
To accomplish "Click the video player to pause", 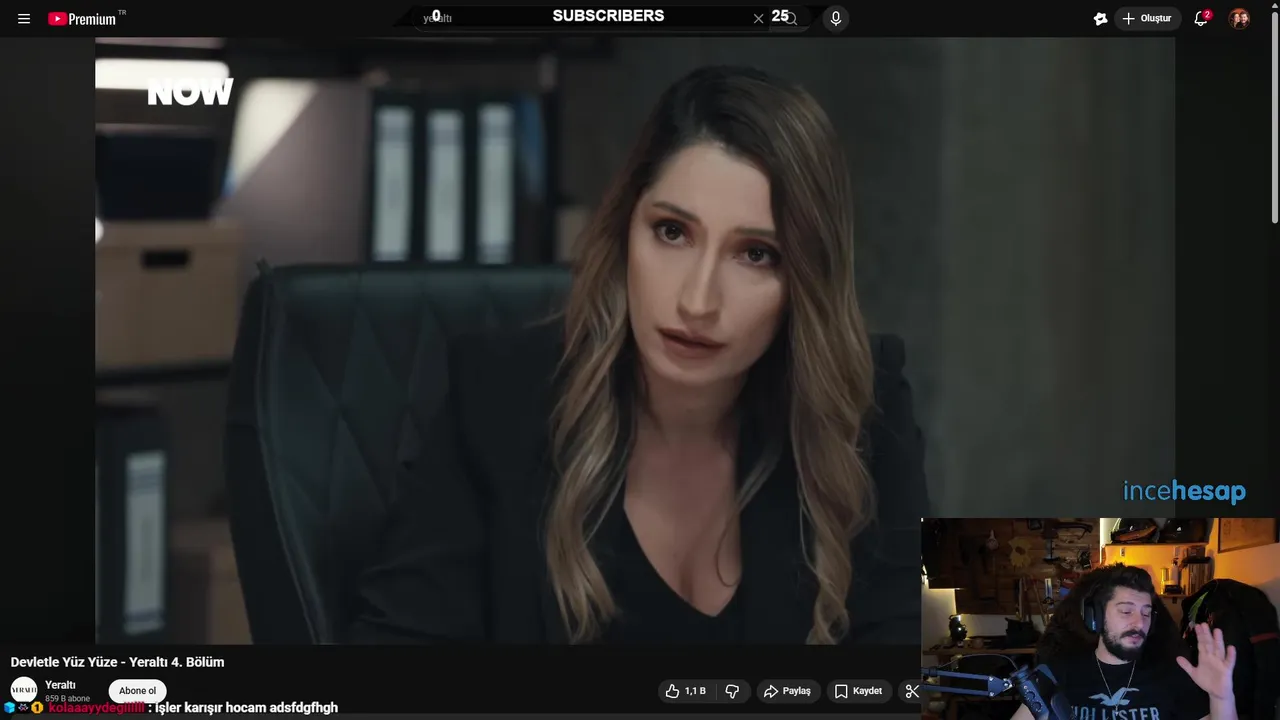I will pyautogui.click(x=635, y=340).
